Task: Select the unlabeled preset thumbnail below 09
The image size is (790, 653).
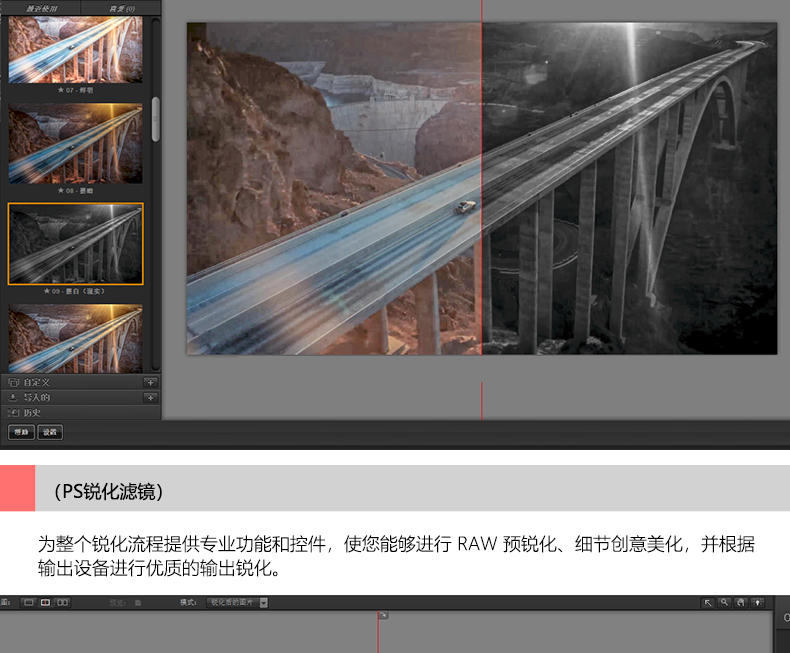Action: tap(76, 339)
